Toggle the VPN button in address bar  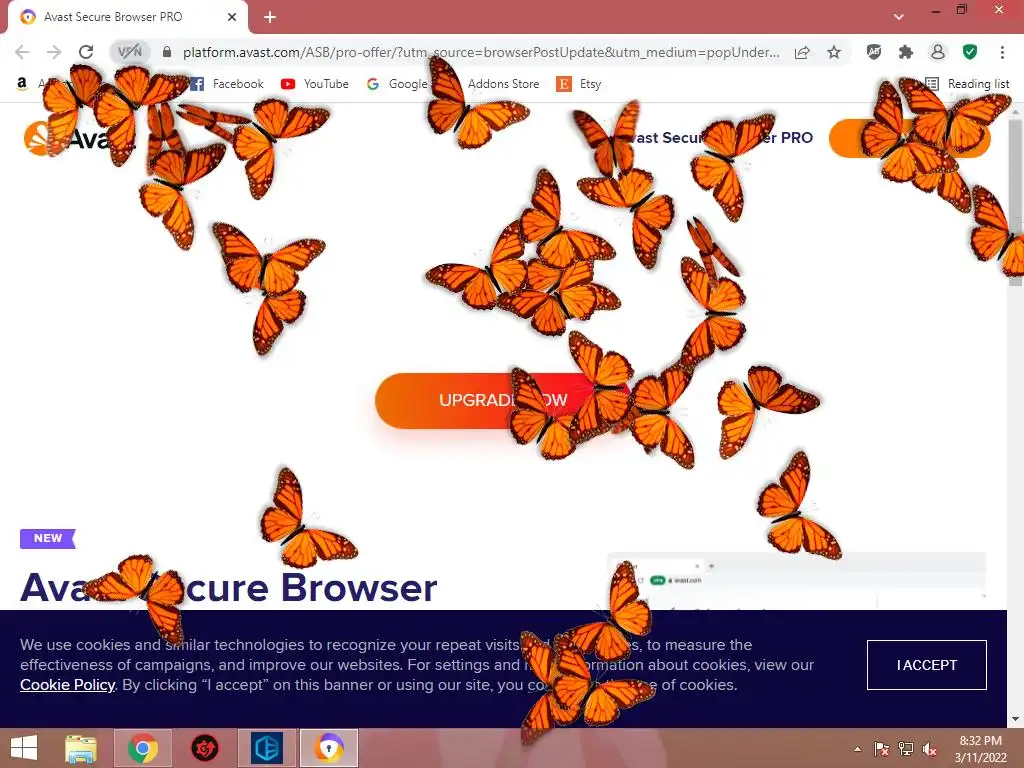click(130, 52)
